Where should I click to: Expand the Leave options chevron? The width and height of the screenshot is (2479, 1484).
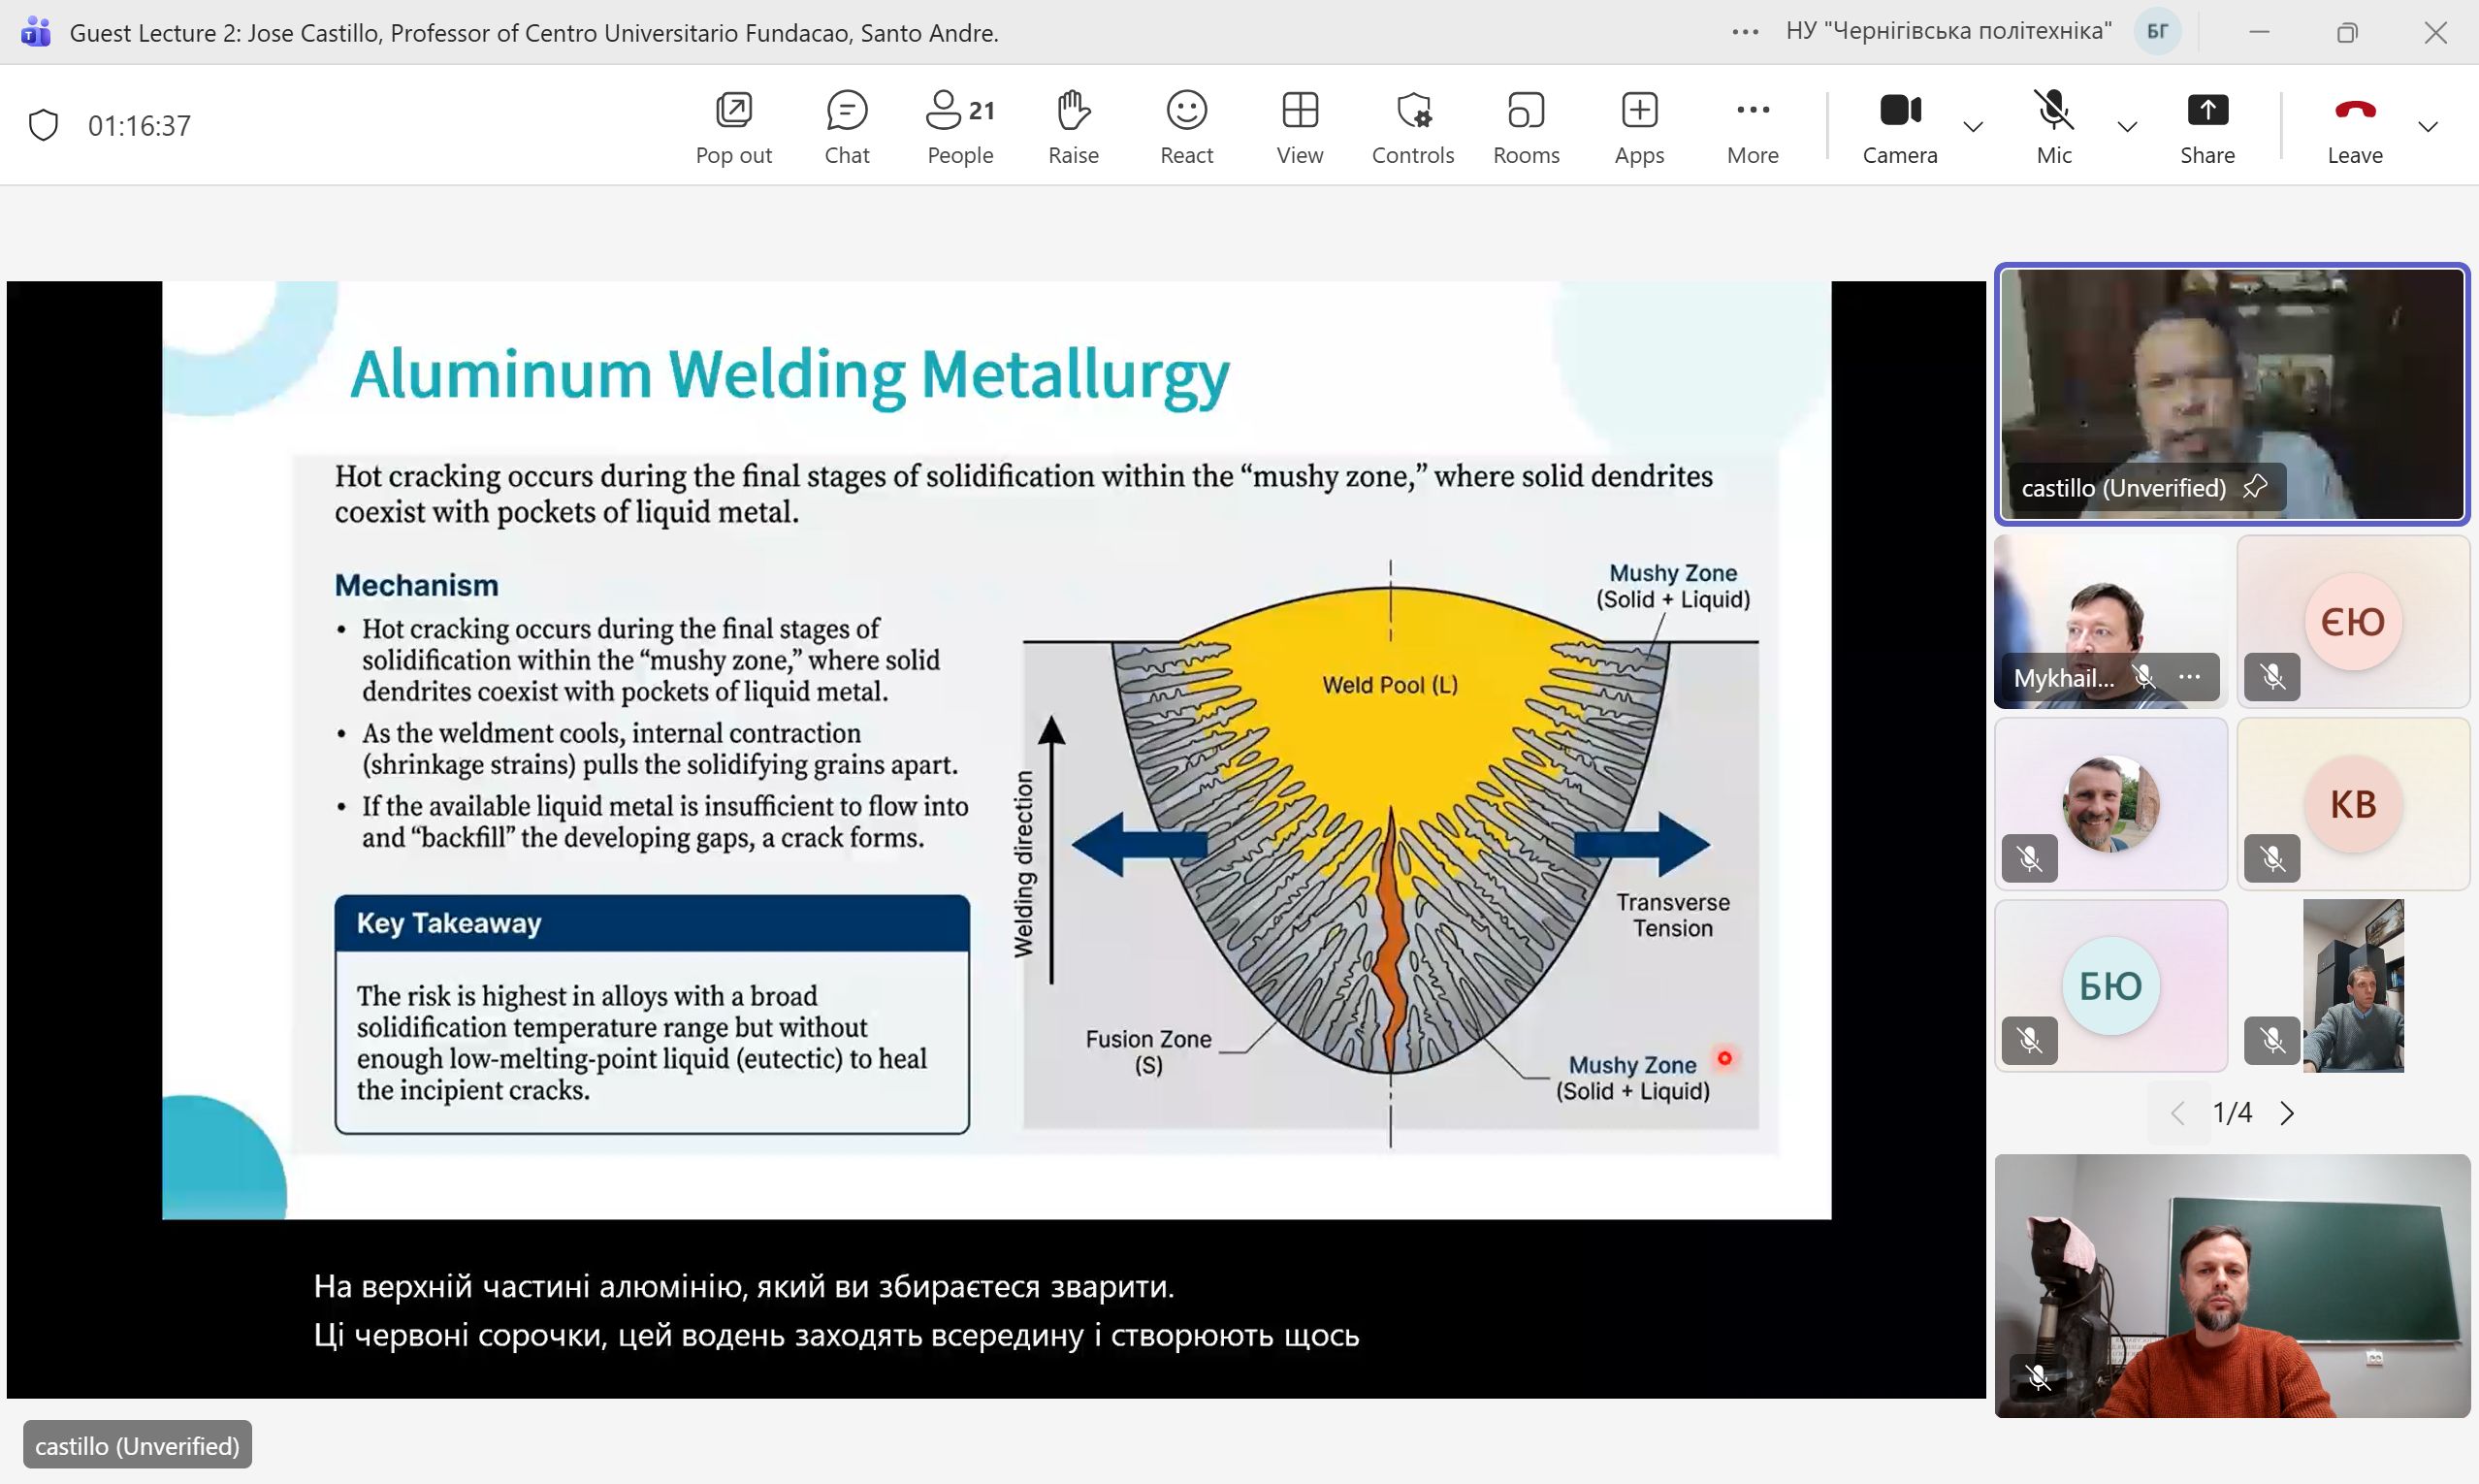pos(2427,127)
